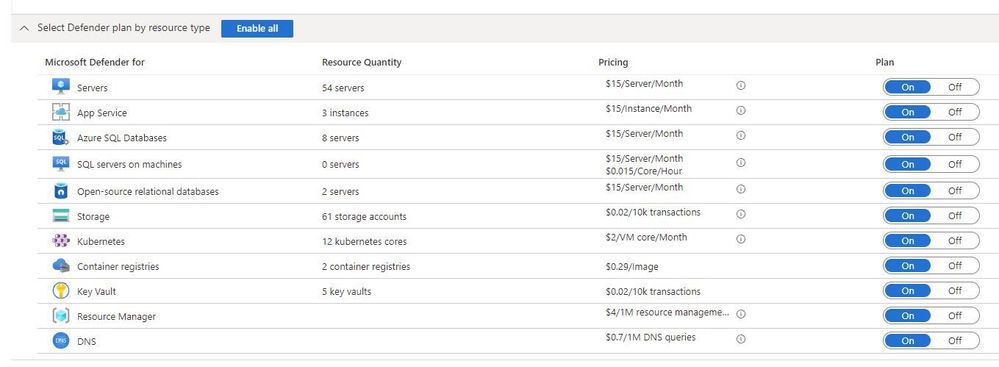The height and width of the screenshot is (367, 999).
Task: Click the '2 container registries' cell
Action: coord(366,266)
